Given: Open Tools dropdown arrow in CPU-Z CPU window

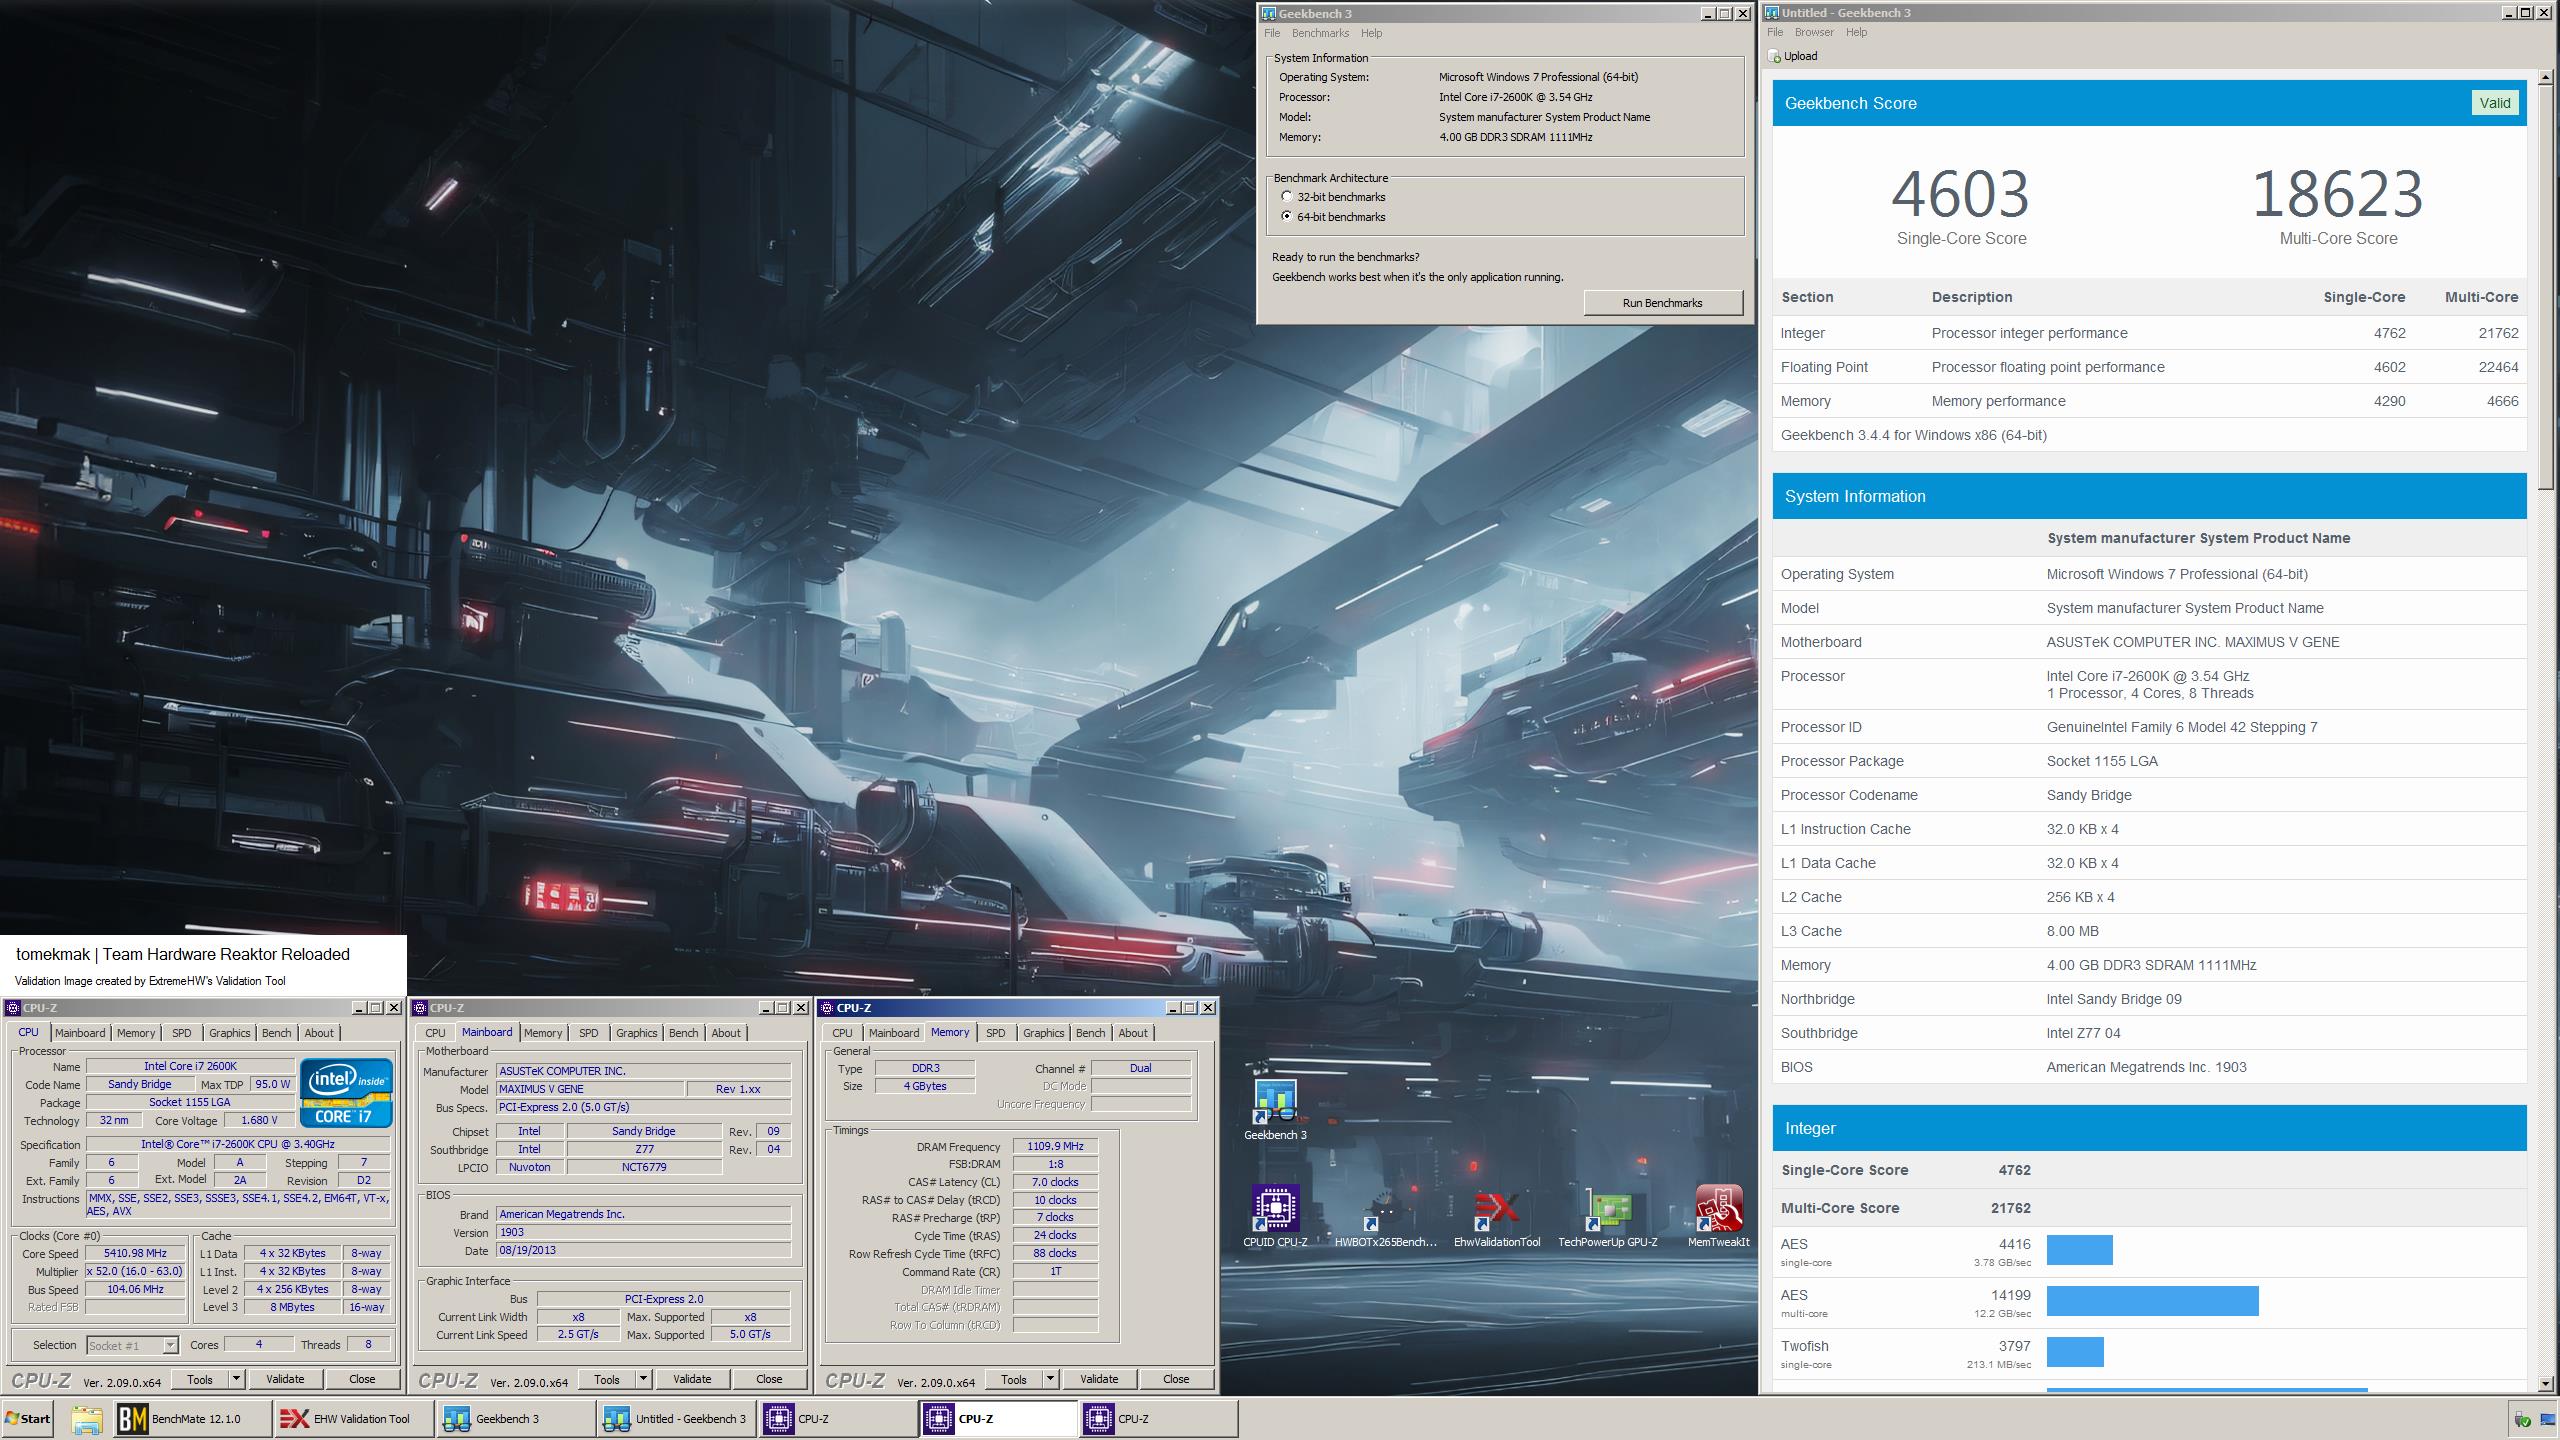Looking at the screenshot, I should click(236, 1379).
